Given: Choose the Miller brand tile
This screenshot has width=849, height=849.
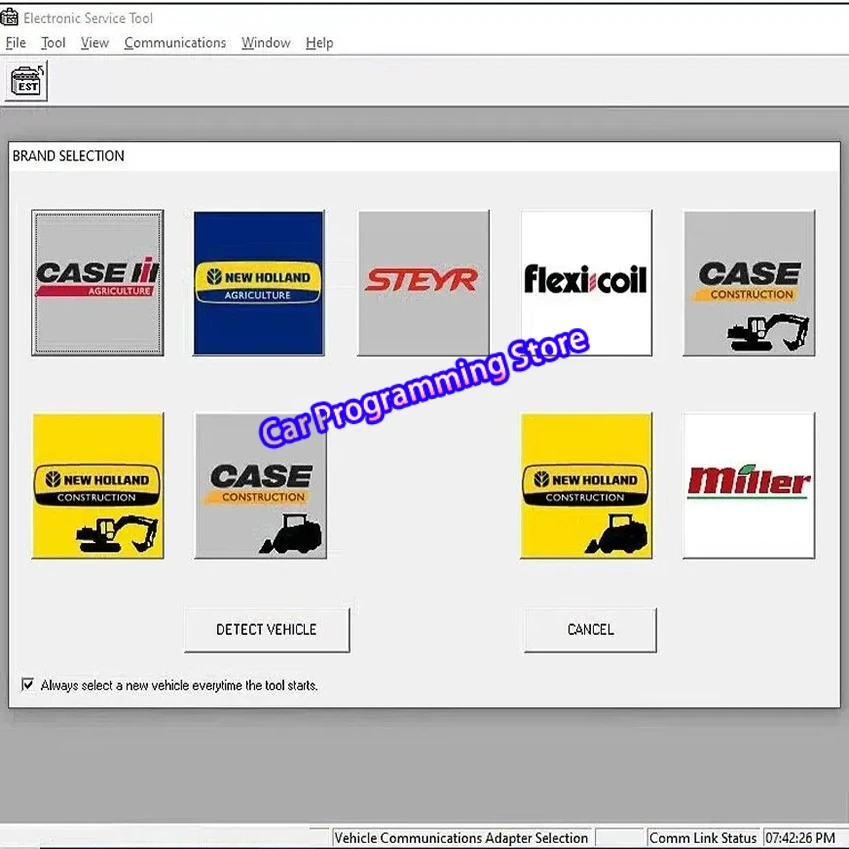Looking at the screenshot, I should (749, 486).
